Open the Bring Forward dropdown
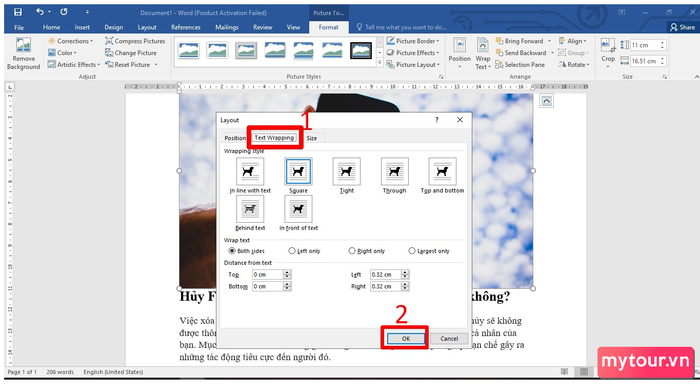 [x=550, y=41]
